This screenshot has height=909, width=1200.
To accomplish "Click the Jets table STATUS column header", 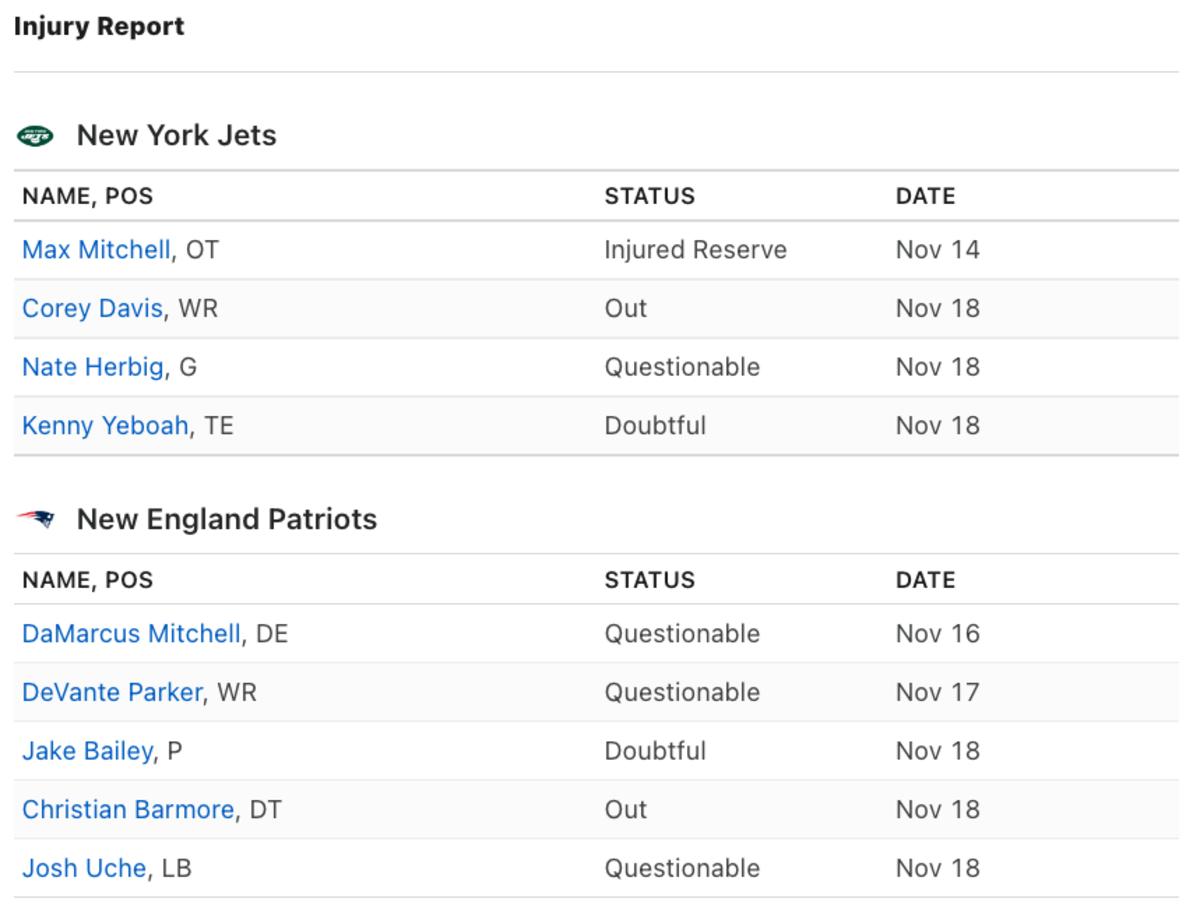I will (x=649, y=196).
